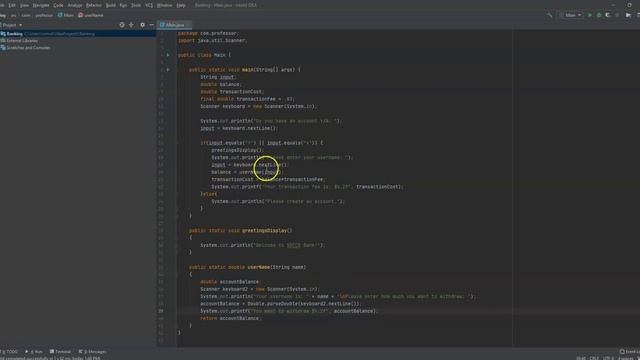Click the 'import java.util.Scanner' line
640x360 pixels.
pyautogui.click(x=212, y=40)
